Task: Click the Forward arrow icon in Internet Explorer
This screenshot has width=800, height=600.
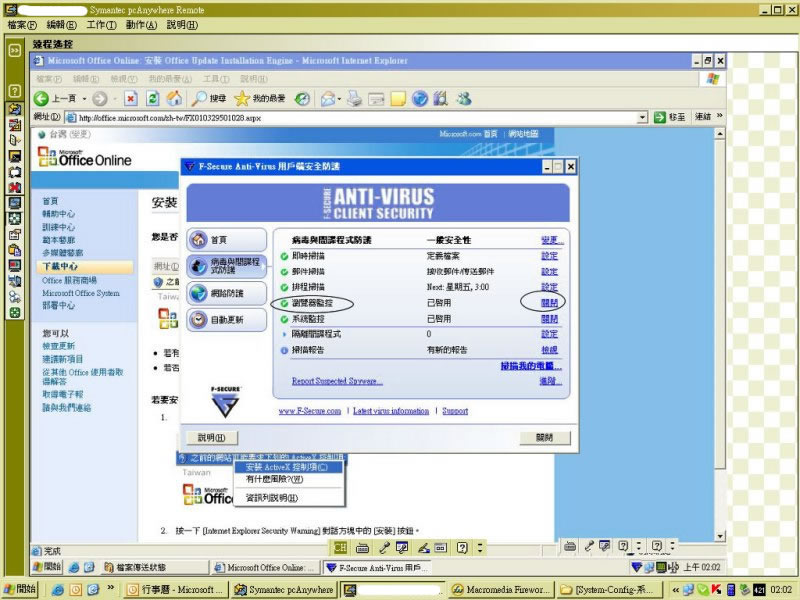Action: 99,98
